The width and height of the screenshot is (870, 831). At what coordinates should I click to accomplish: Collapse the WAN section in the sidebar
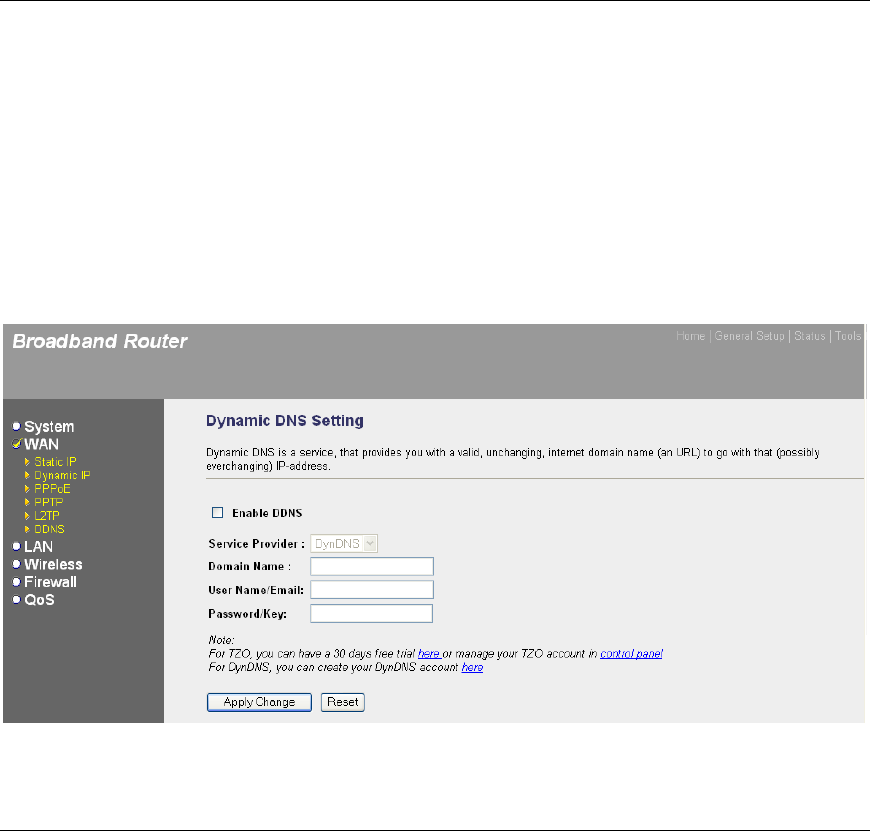click(x=41, y=444)
